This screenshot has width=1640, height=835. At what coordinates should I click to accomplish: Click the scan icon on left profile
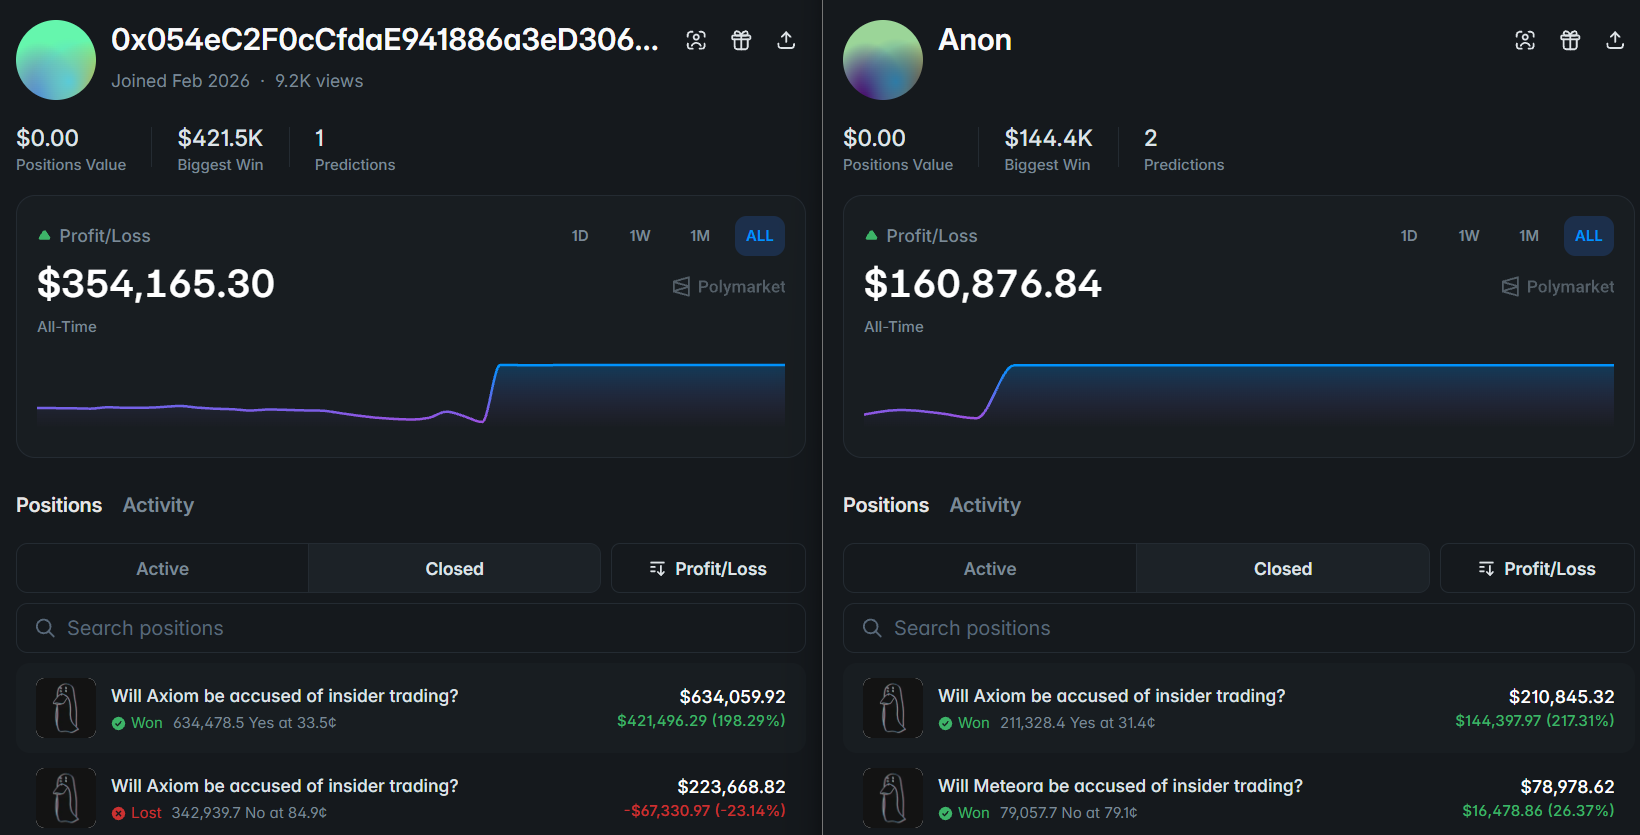tap(696, 40)
